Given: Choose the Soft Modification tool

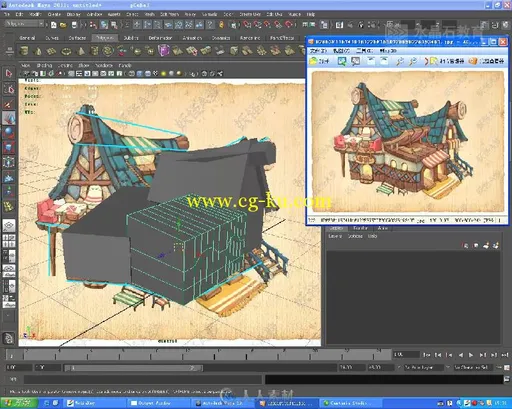Looking at the screenshot, I should [x=9, y=177].
